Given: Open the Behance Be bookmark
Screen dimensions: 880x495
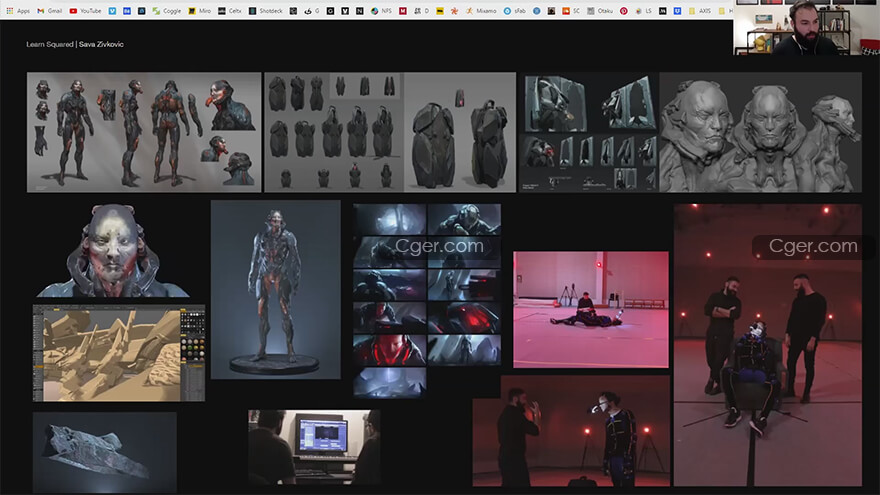Looking at the screenshot, I should [127, 11].
